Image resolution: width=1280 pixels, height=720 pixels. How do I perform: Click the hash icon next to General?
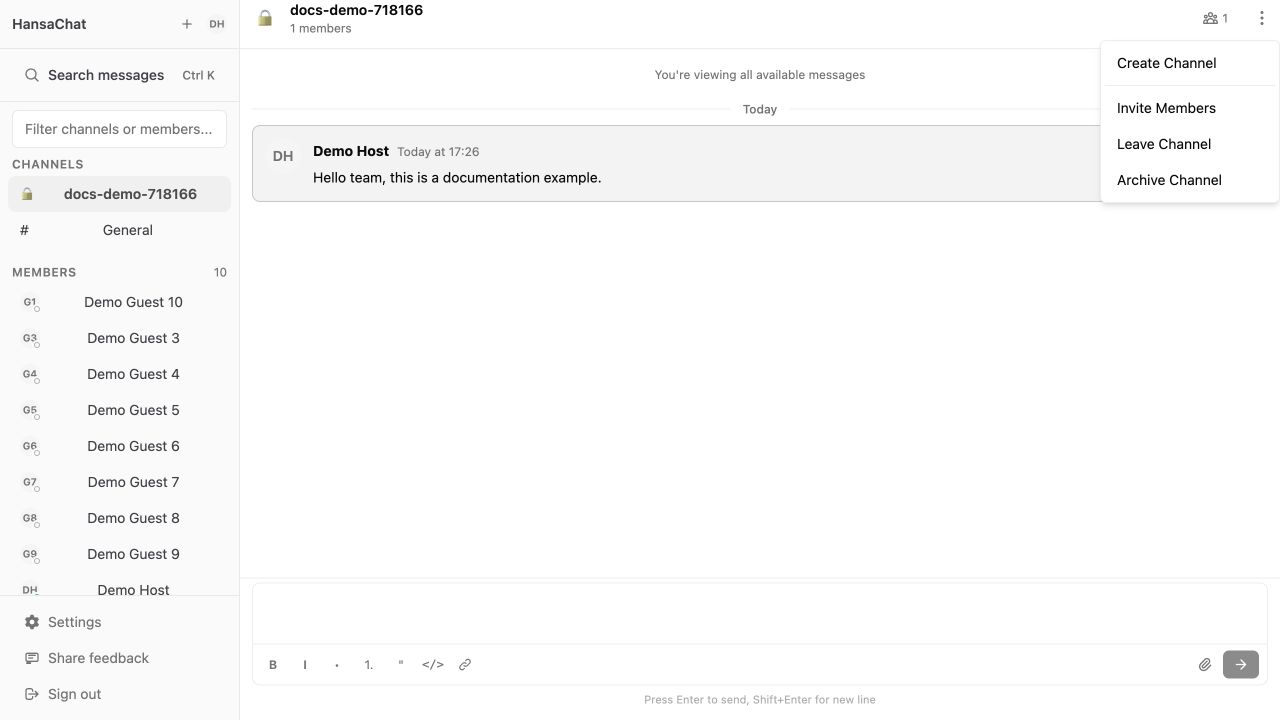[x=24, y=230]
